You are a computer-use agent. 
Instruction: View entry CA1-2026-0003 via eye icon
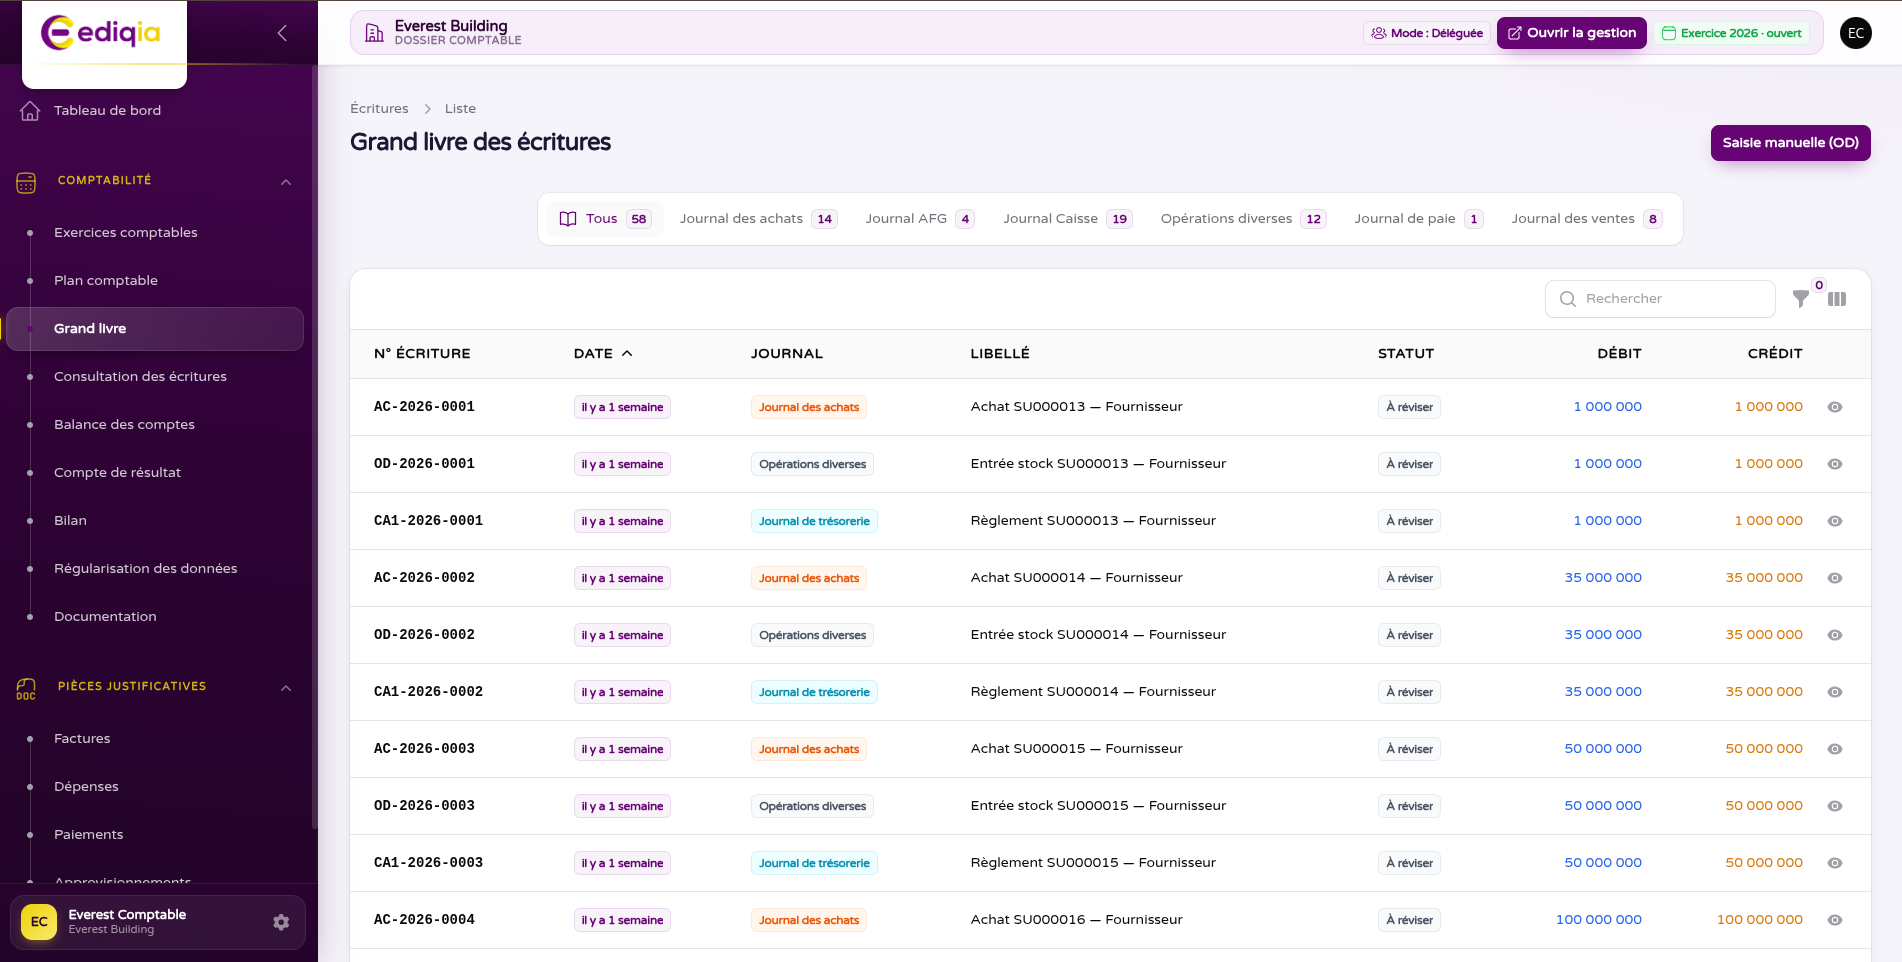1835,863
